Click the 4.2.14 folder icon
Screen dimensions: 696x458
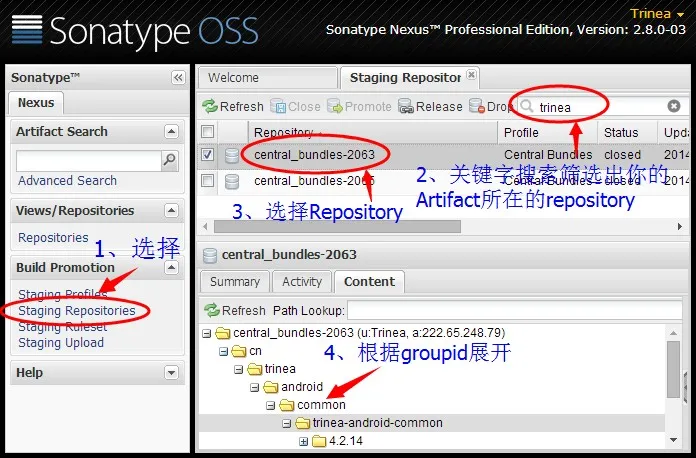(319, 441)
